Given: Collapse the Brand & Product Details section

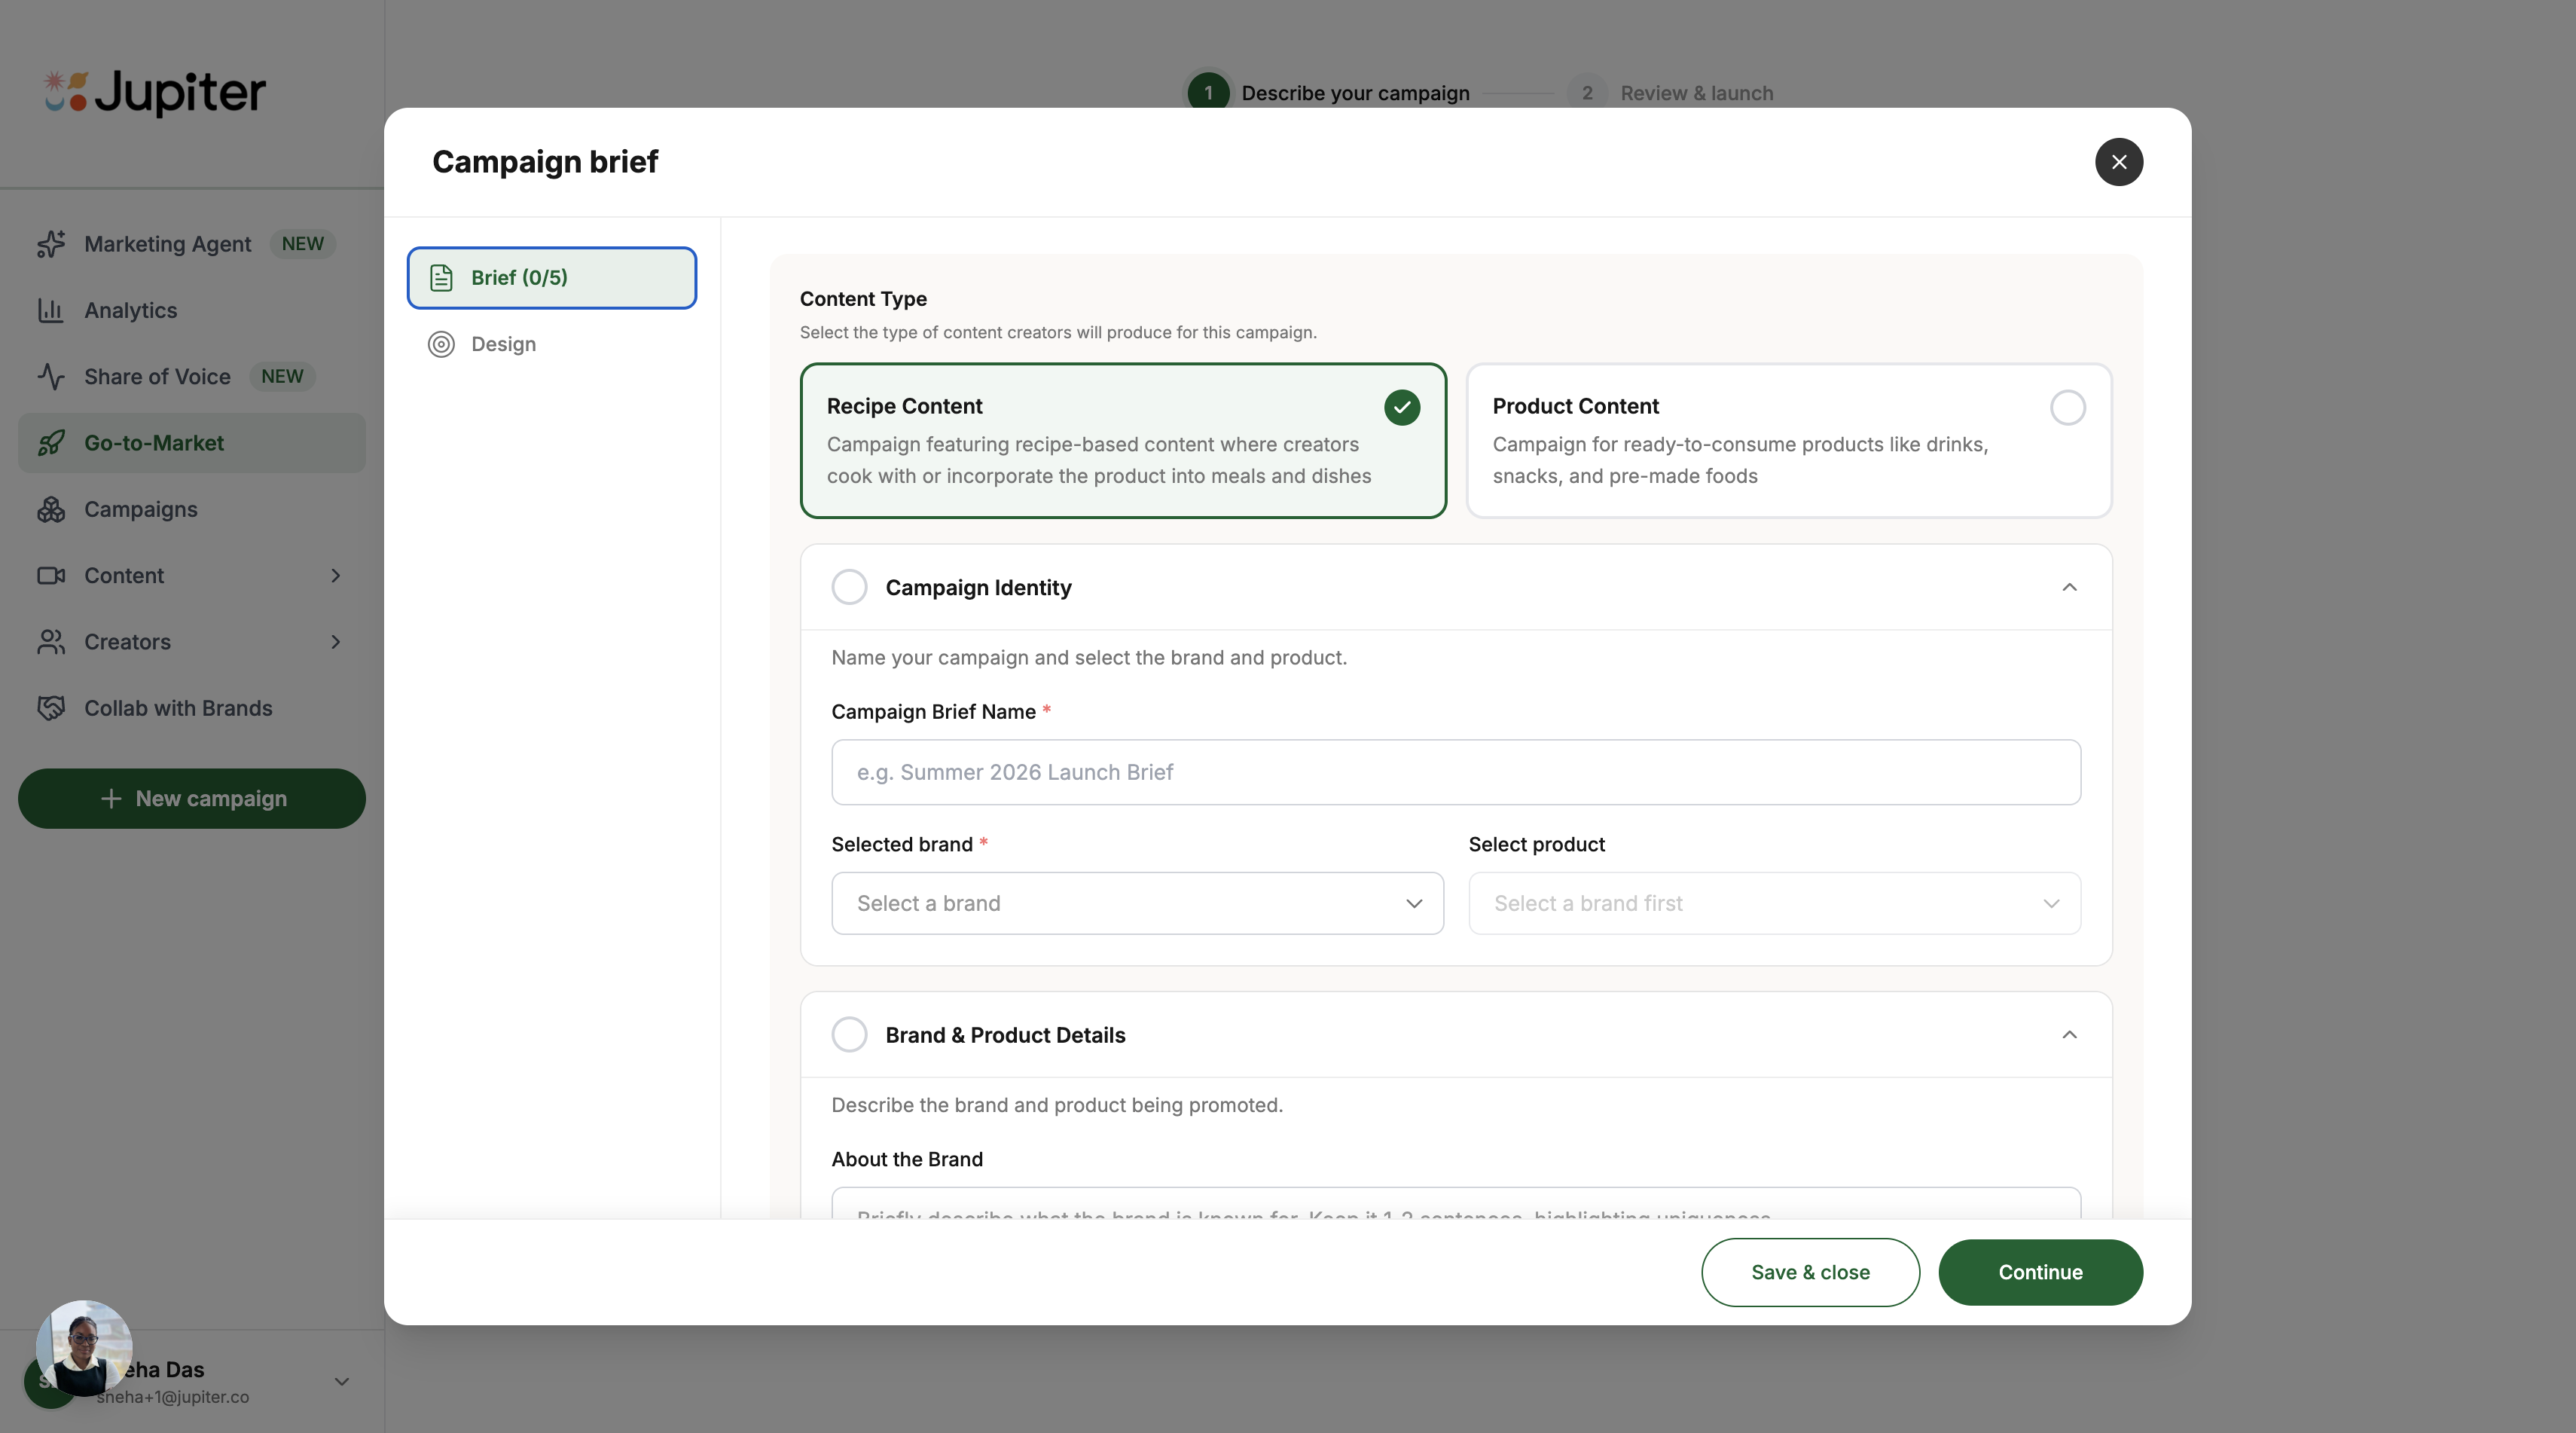Looking at the screenshot, I should tap(2069, 1035).
